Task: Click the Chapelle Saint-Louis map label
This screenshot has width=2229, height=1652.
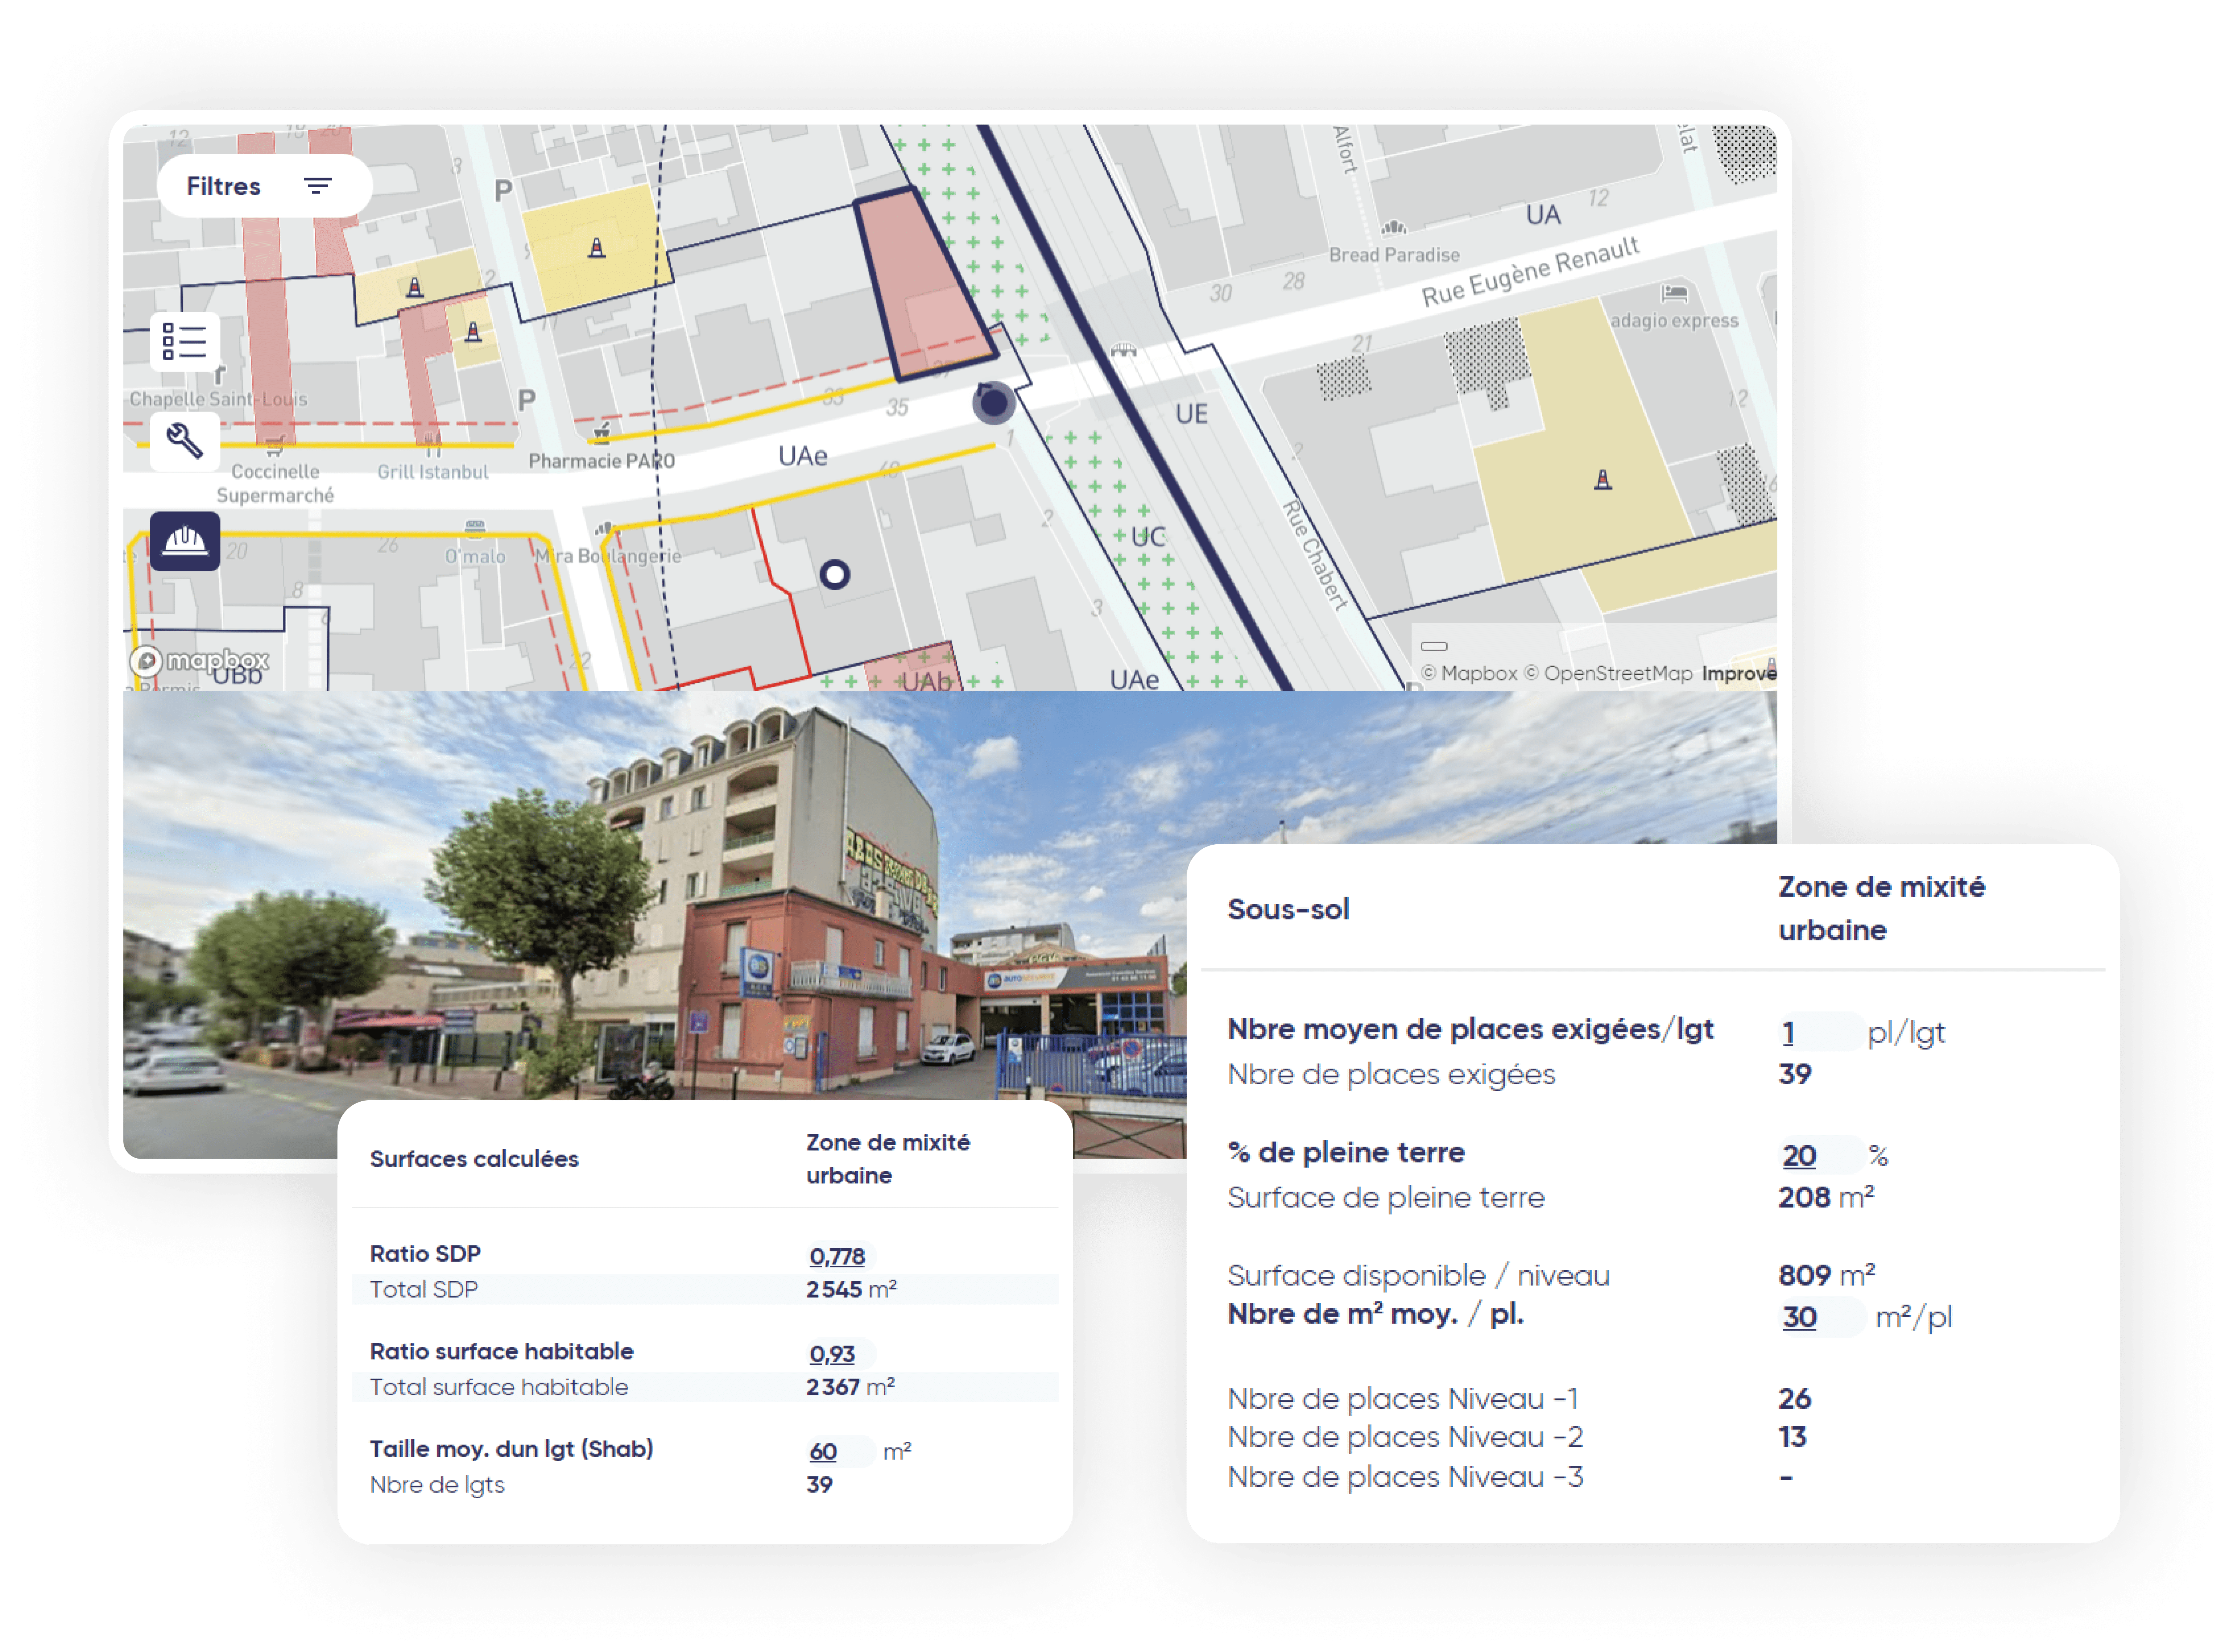Action: [x=218, y=399]
